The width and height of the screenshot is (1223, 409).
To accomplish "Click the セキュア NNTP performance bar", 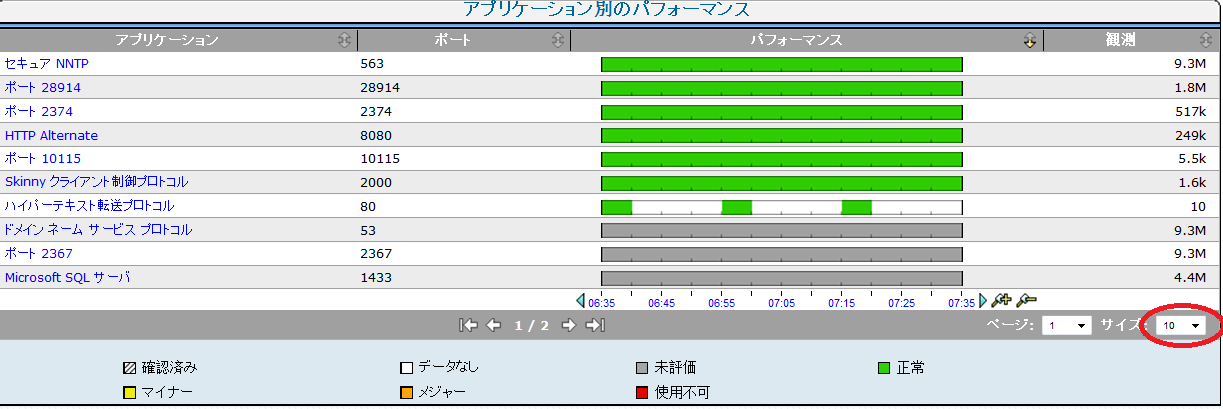I will (781, 64).
